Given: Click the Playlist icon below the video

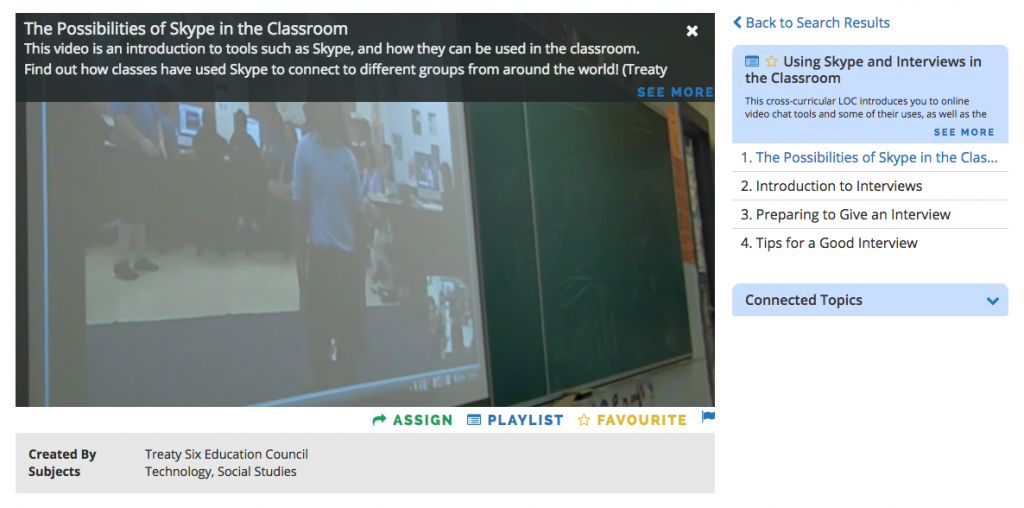Looking at the screenshot, I should tap(473, 421).
